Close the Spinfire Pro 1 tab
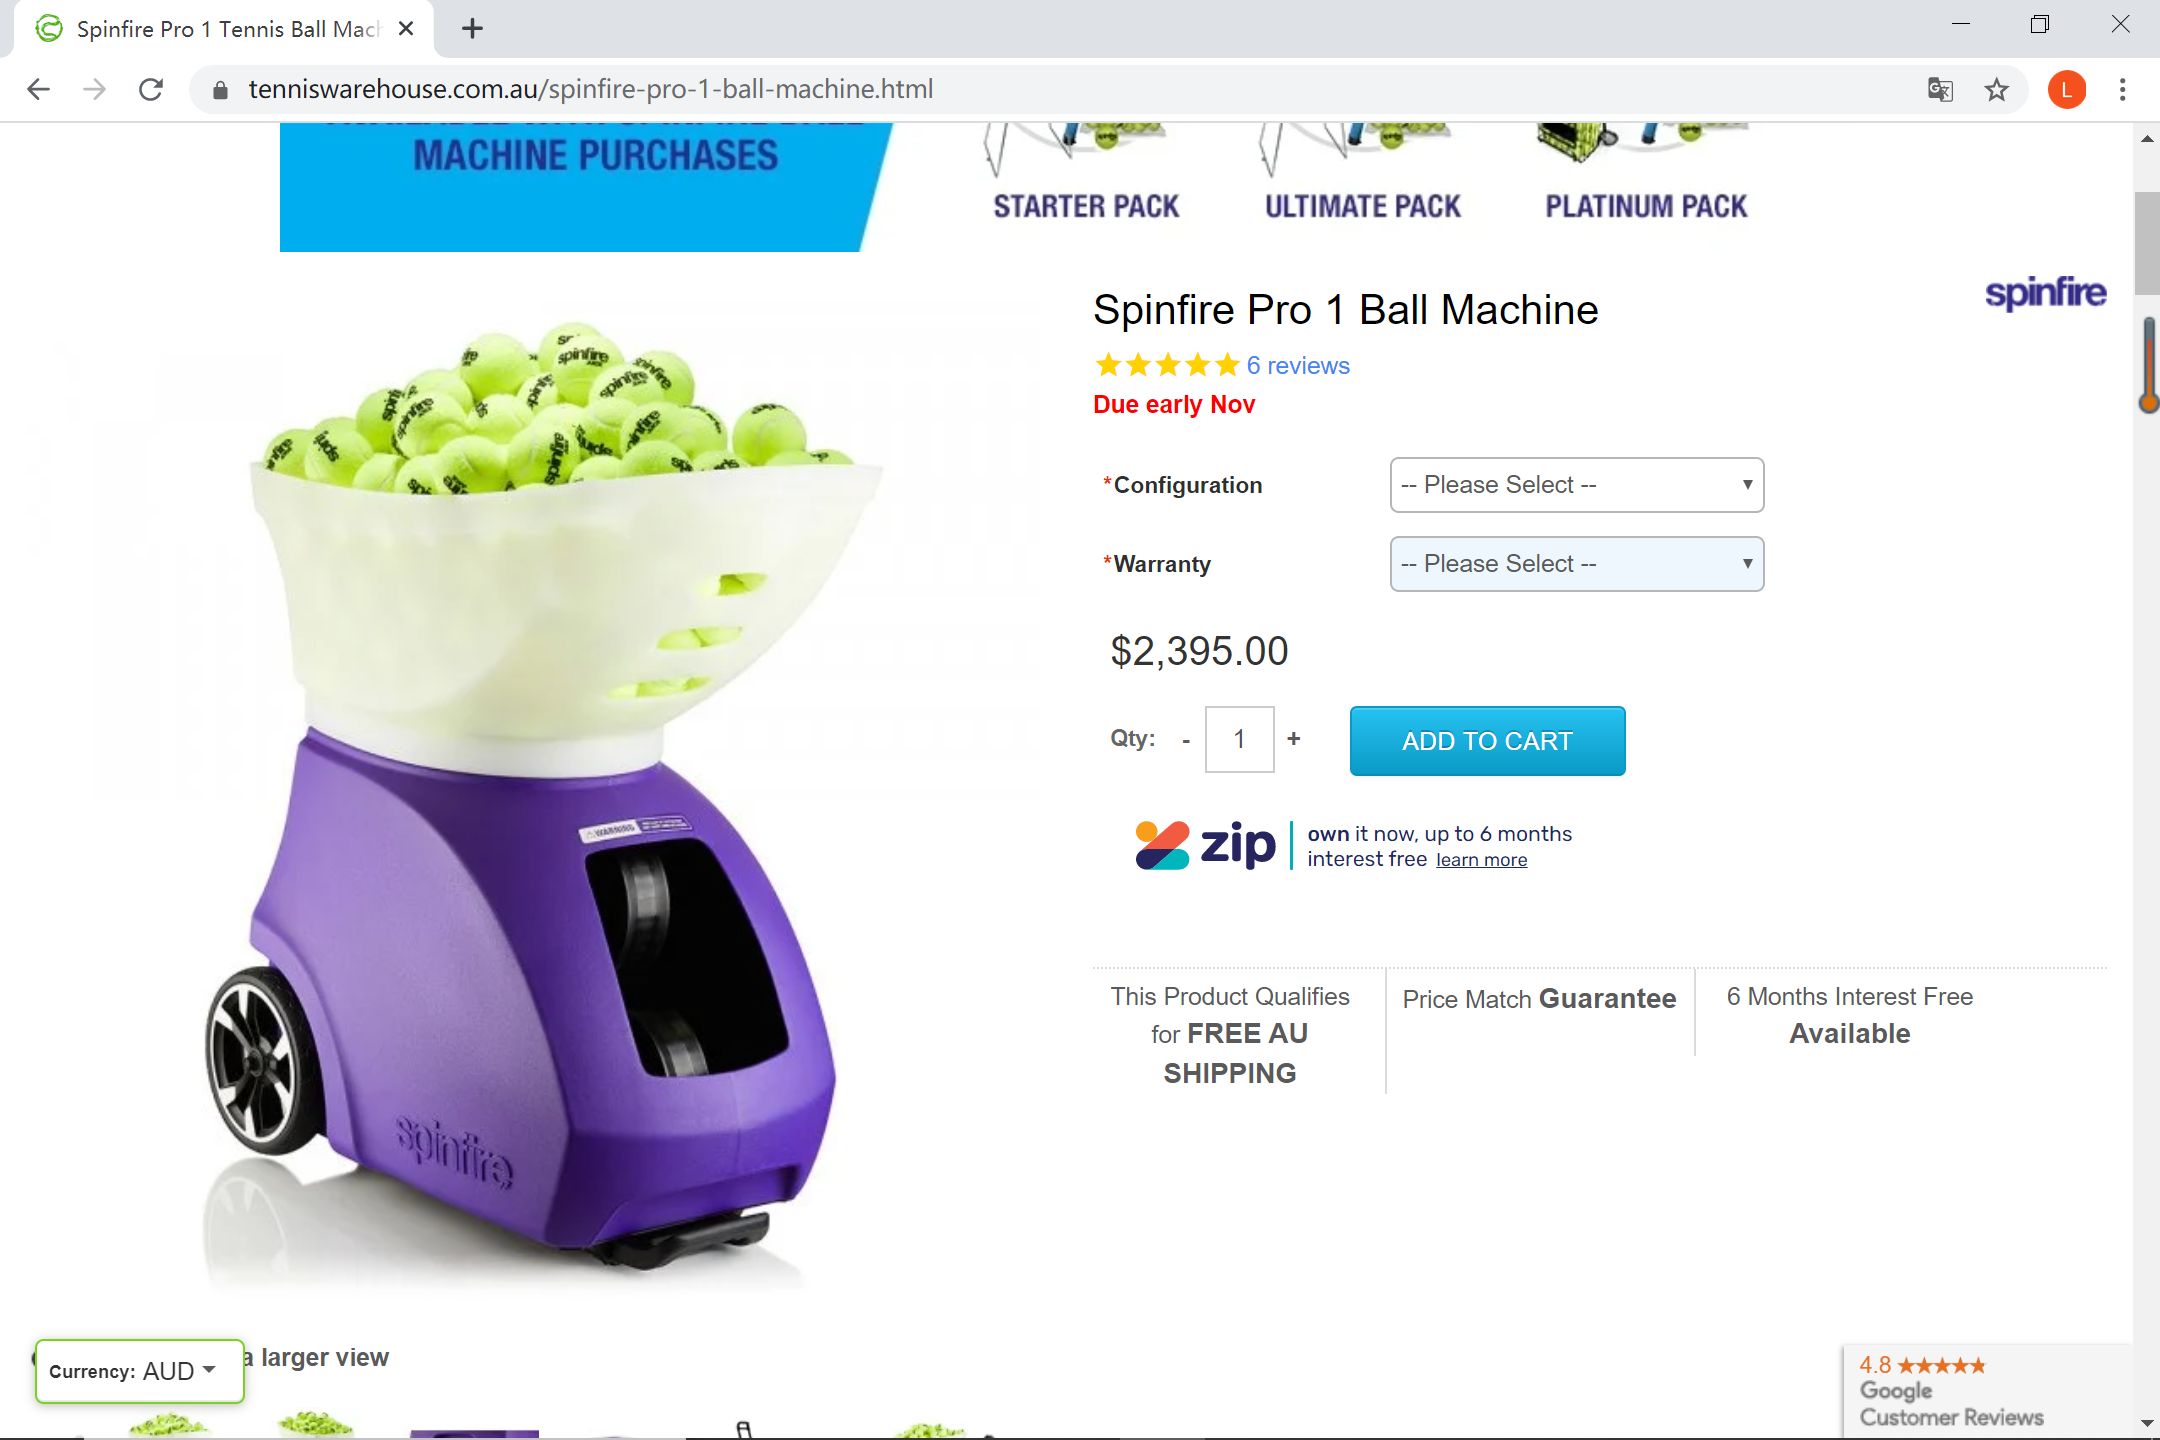This screenshot has height=1440, width=2160. pyautogui.click(x=406, y=29)
